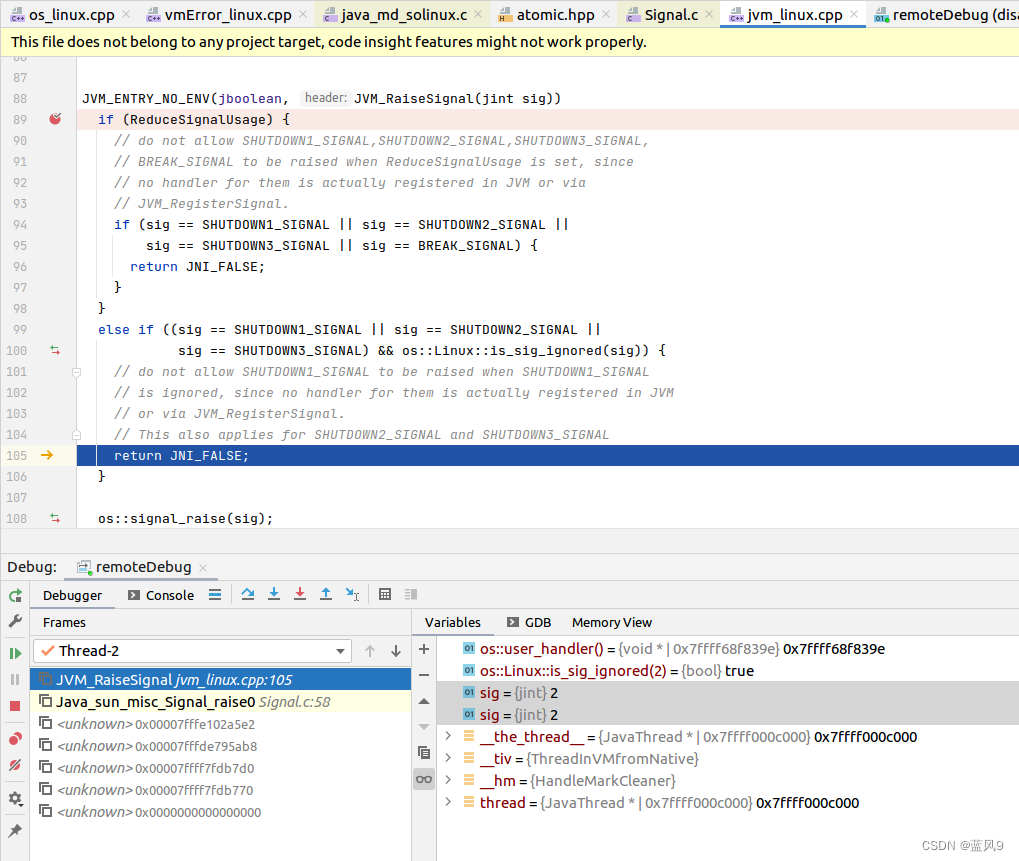Switch to Signal.c tab

click(670, 14)
